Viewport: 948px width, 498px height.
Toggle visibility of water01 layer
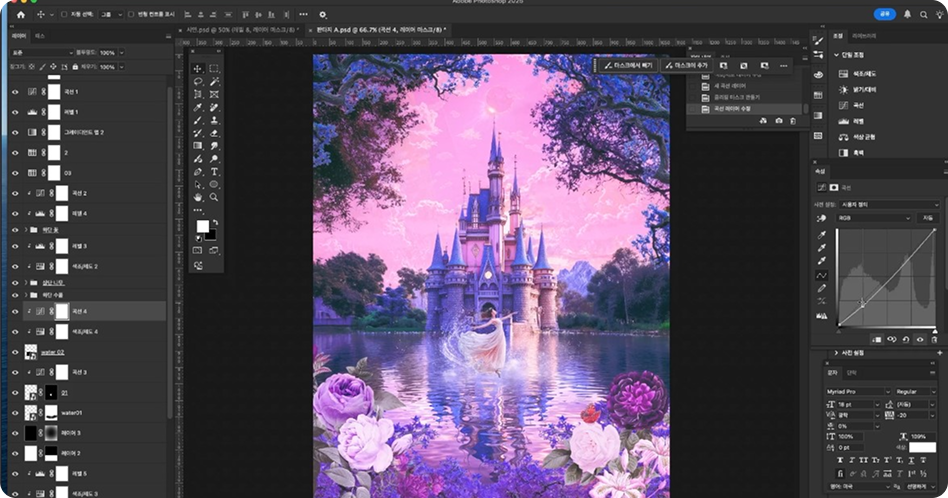point(15,413)
